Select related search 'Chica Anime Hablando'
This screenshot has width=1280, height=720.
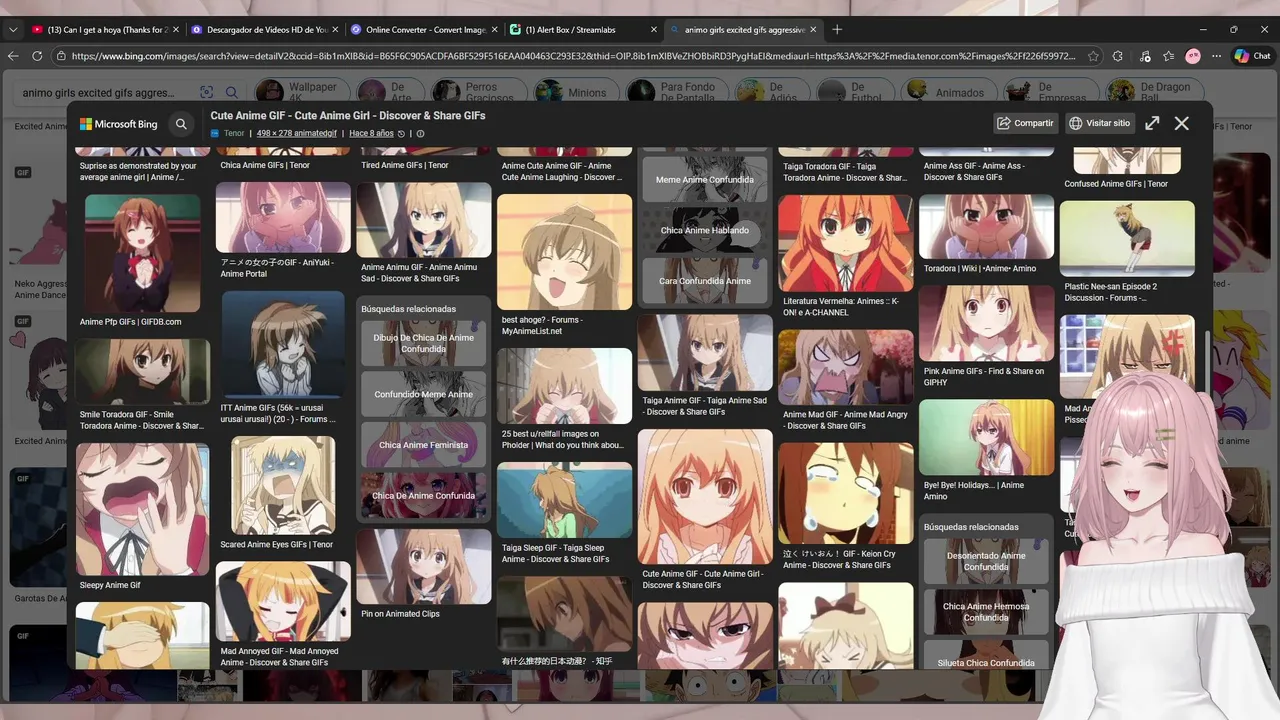pos(705,230)
